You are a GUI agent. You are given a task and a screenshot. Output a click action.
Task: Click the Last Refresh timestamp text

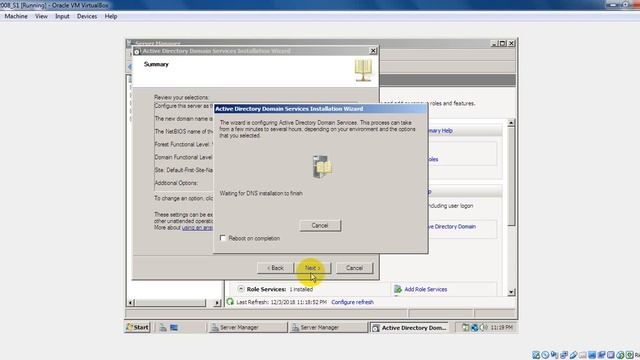(282, 302)
